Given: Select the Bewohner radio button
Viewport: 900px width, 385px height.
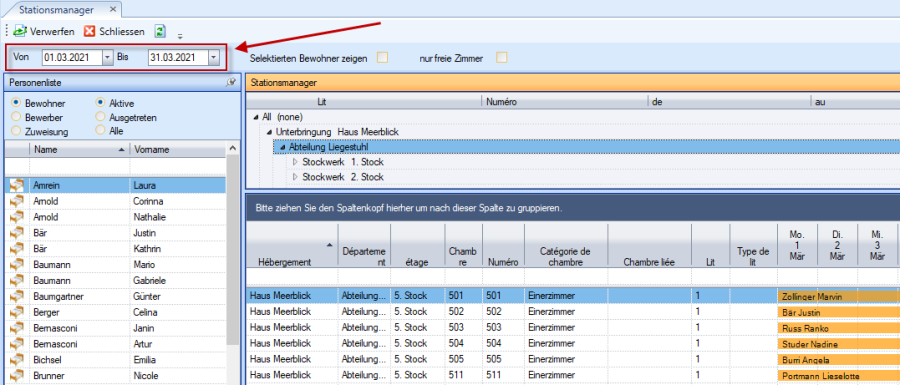Looking at the screenshot, I should point(16,103).
